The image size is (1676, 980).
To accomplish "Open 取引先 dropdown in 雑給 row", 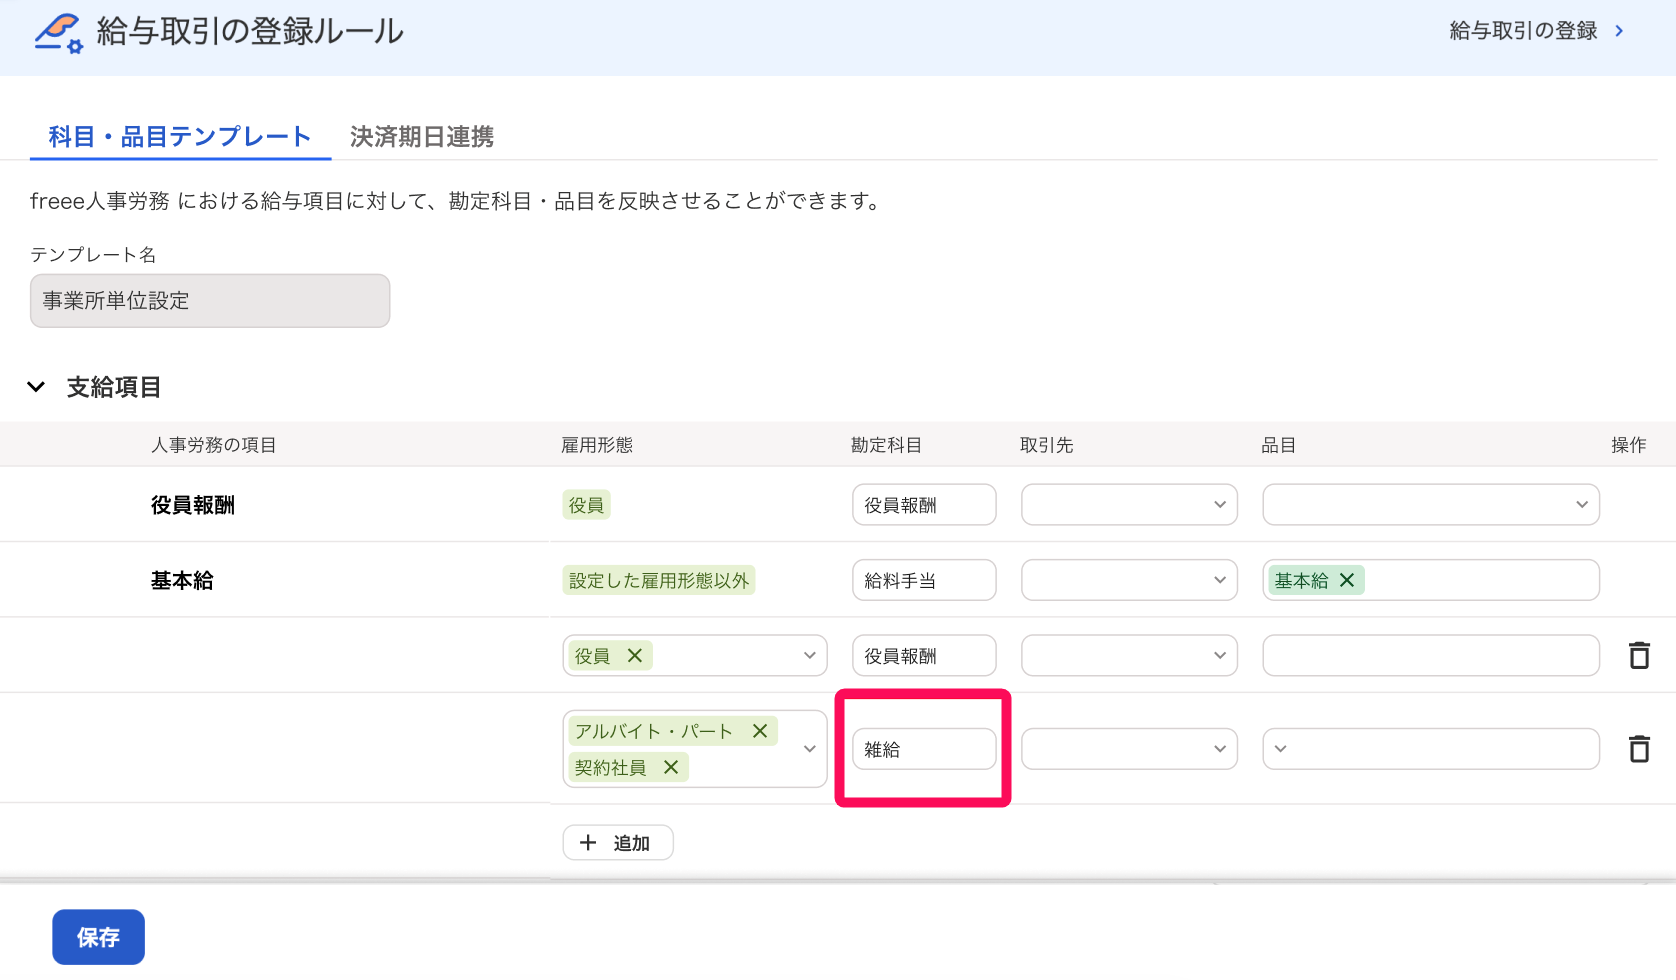I will 1129,749.
